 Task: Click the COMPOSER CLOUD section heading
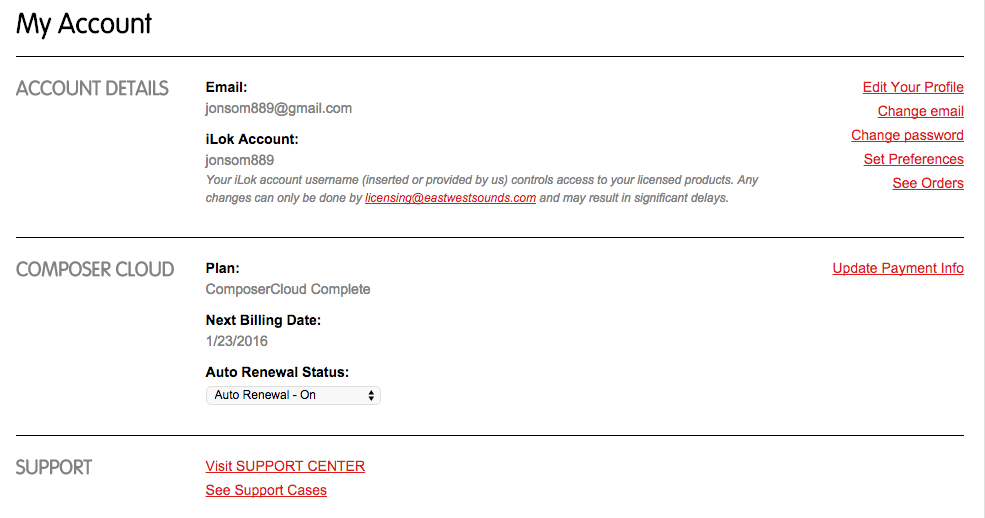point(95,269)
